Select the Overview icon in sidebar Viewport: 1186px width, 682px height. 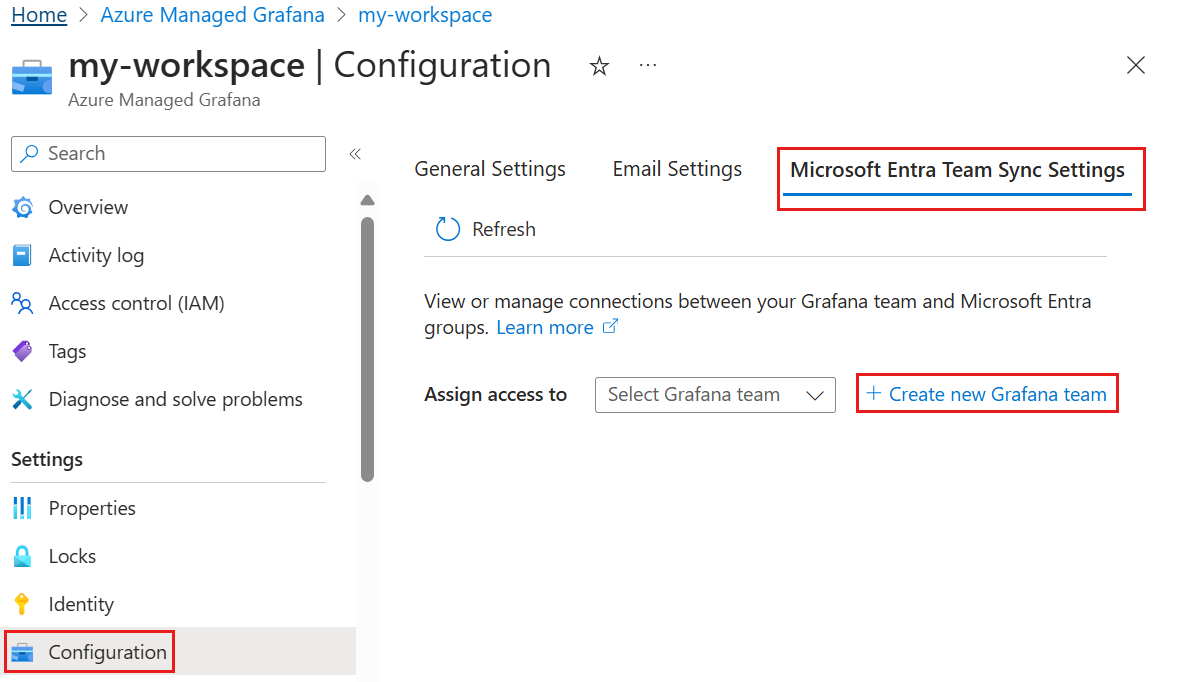pos(22,207)
